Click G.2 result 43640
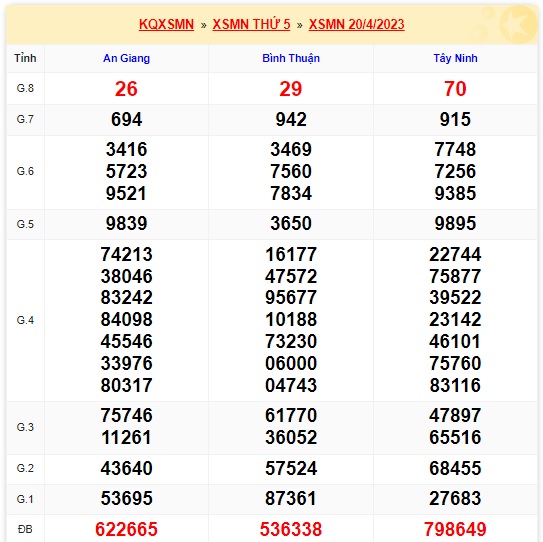The width and height of the screenshot is (543, 542). tap(126, 468)
